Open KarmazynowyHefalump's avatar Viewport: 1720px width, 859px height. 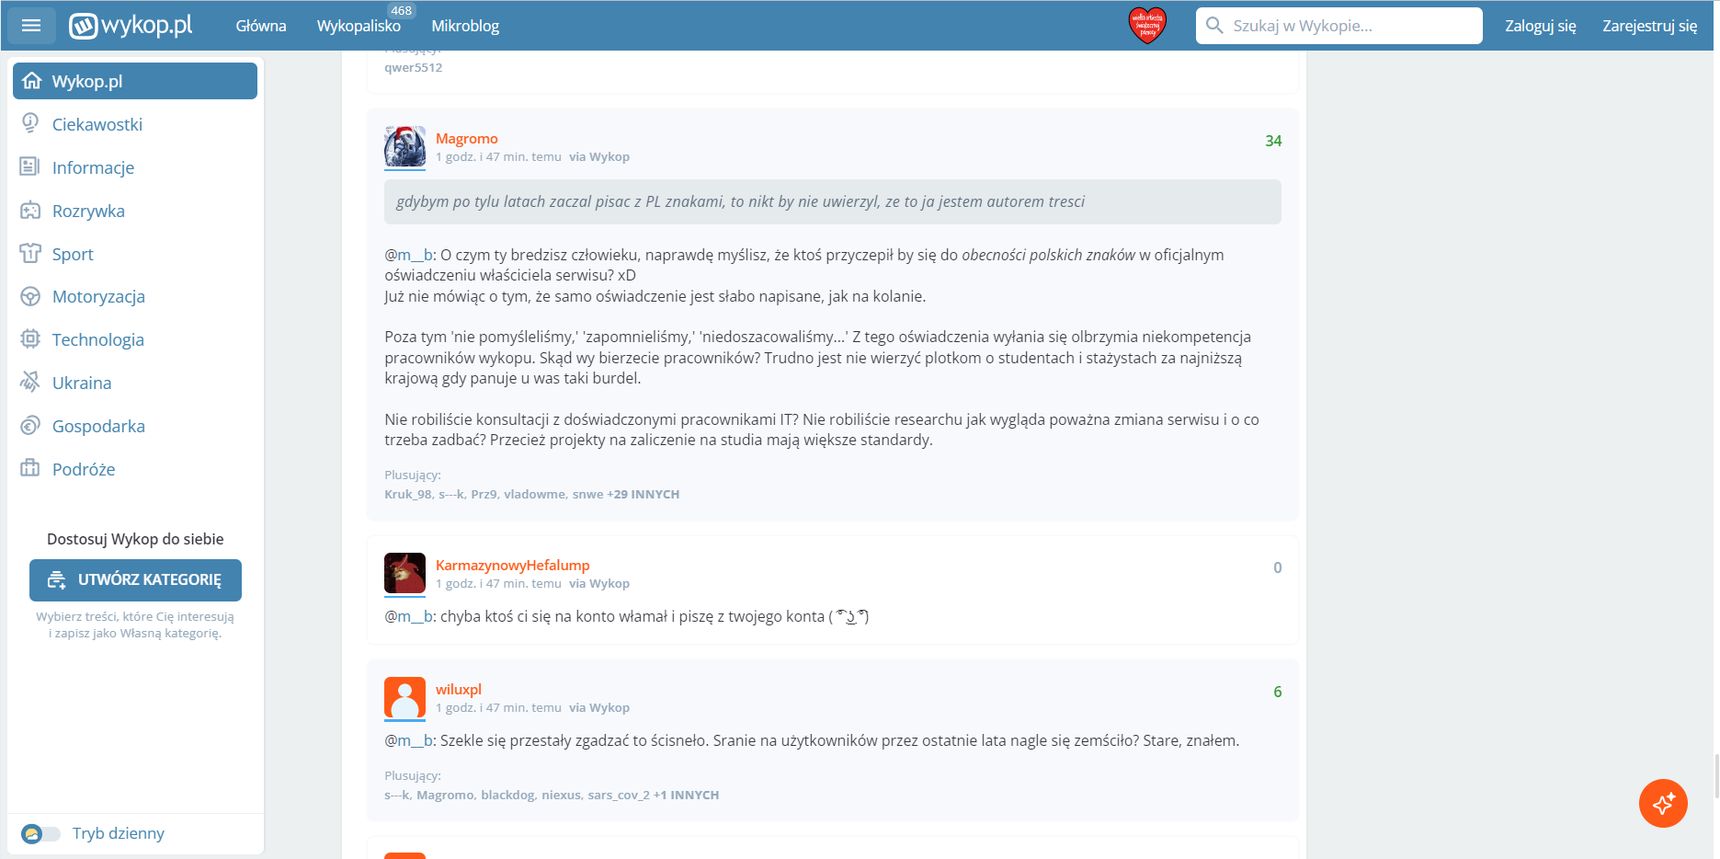coord(405,574)
